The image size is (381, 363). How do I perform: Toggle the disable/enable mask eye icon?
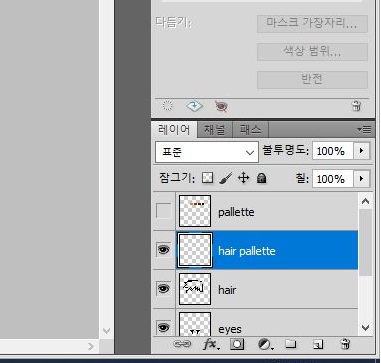point(221,106)
